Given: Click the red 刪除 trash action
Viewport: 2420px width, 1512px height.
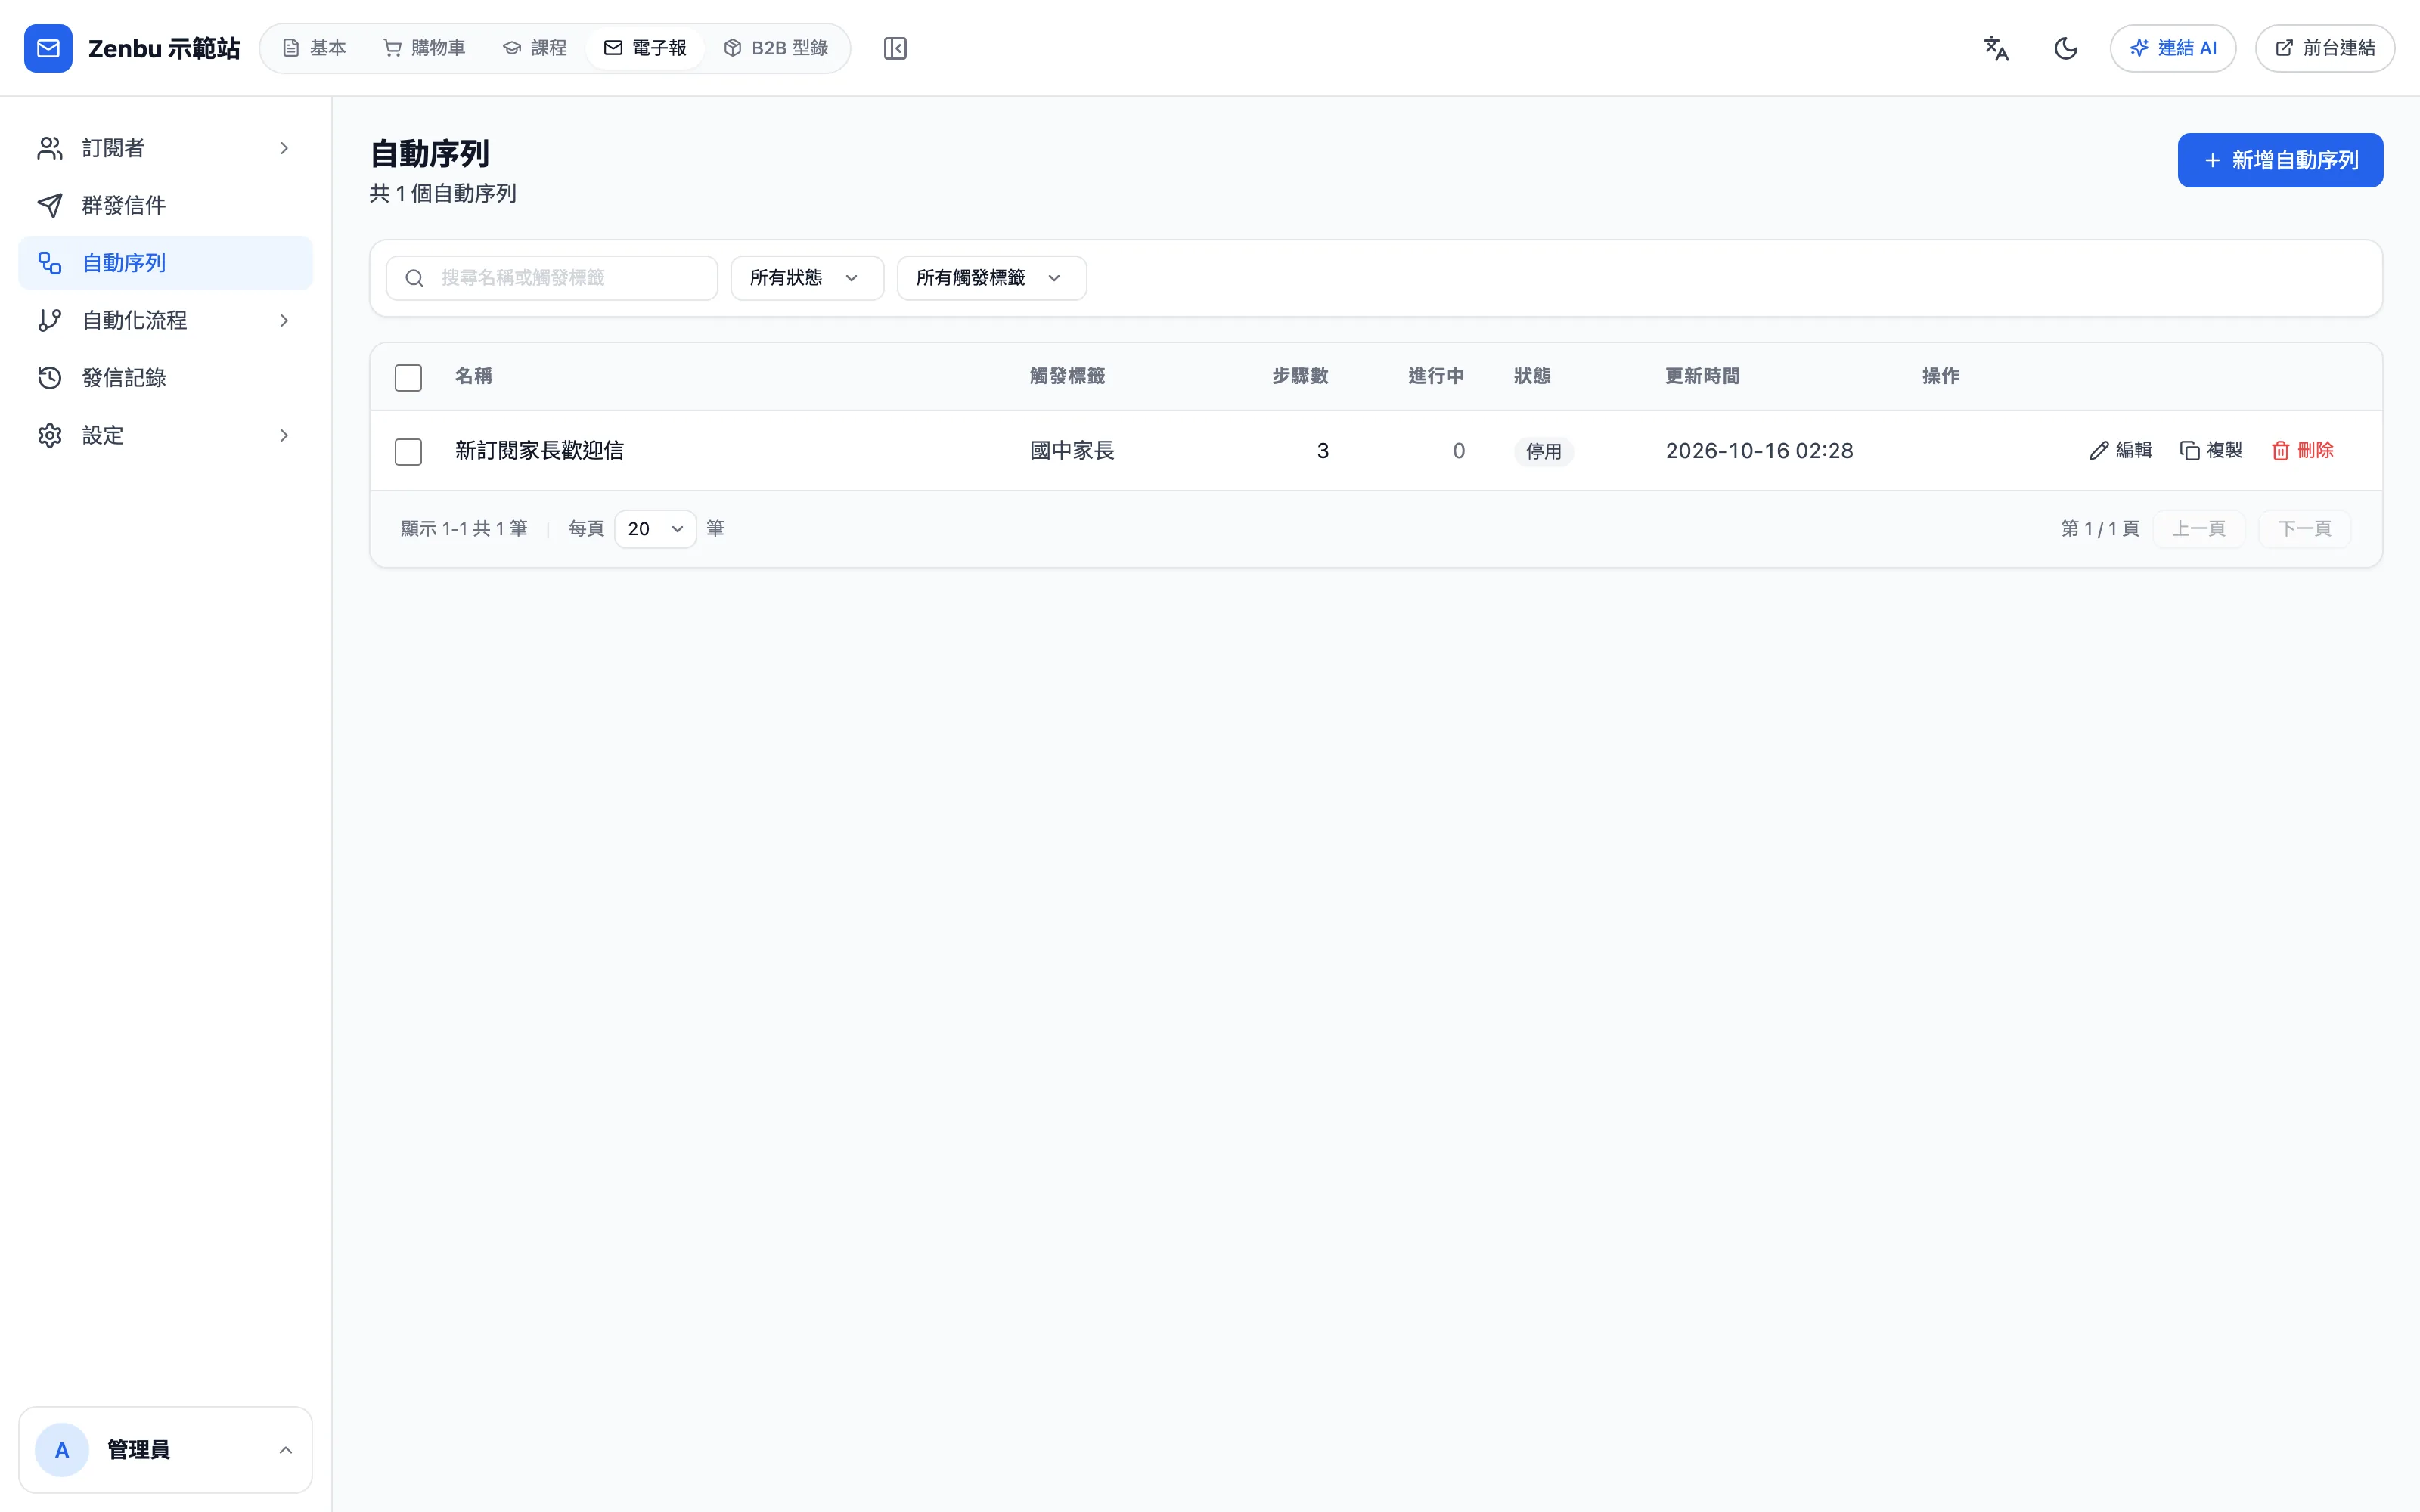Looking at the screenshot, I should click(x=2302, y=451).
